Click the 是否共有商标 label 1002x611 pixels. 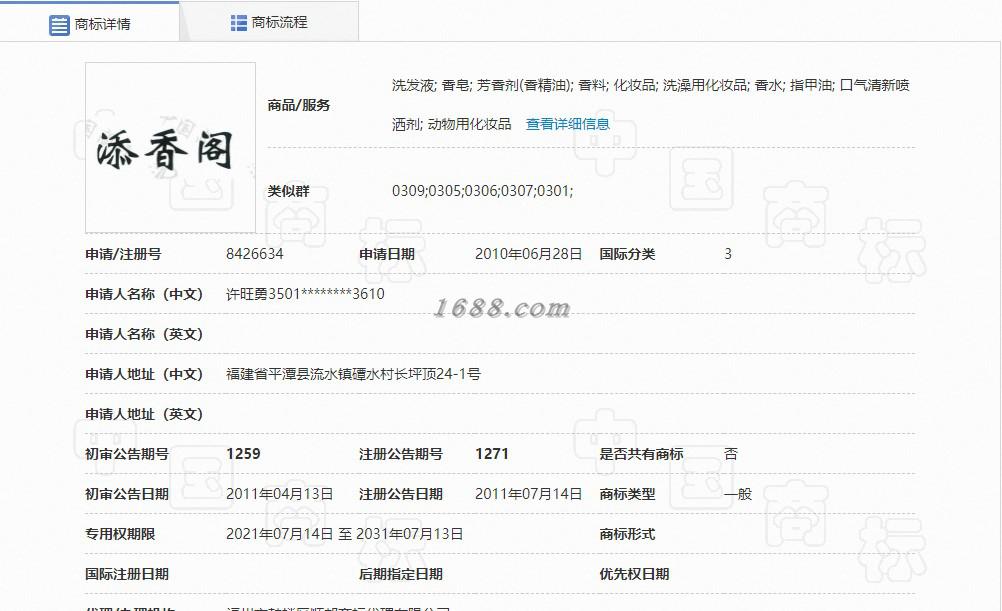click(642, 454)
